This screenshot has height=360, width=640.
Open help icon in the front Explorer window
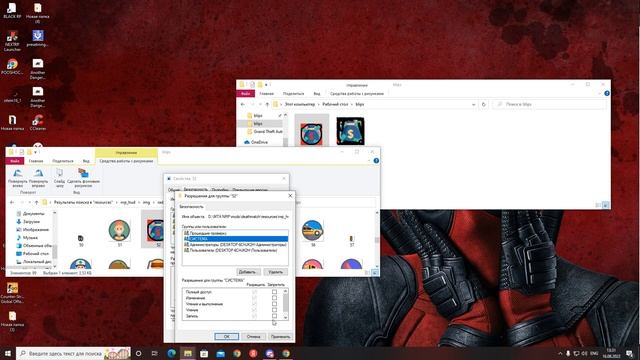(x=376, y=161)
